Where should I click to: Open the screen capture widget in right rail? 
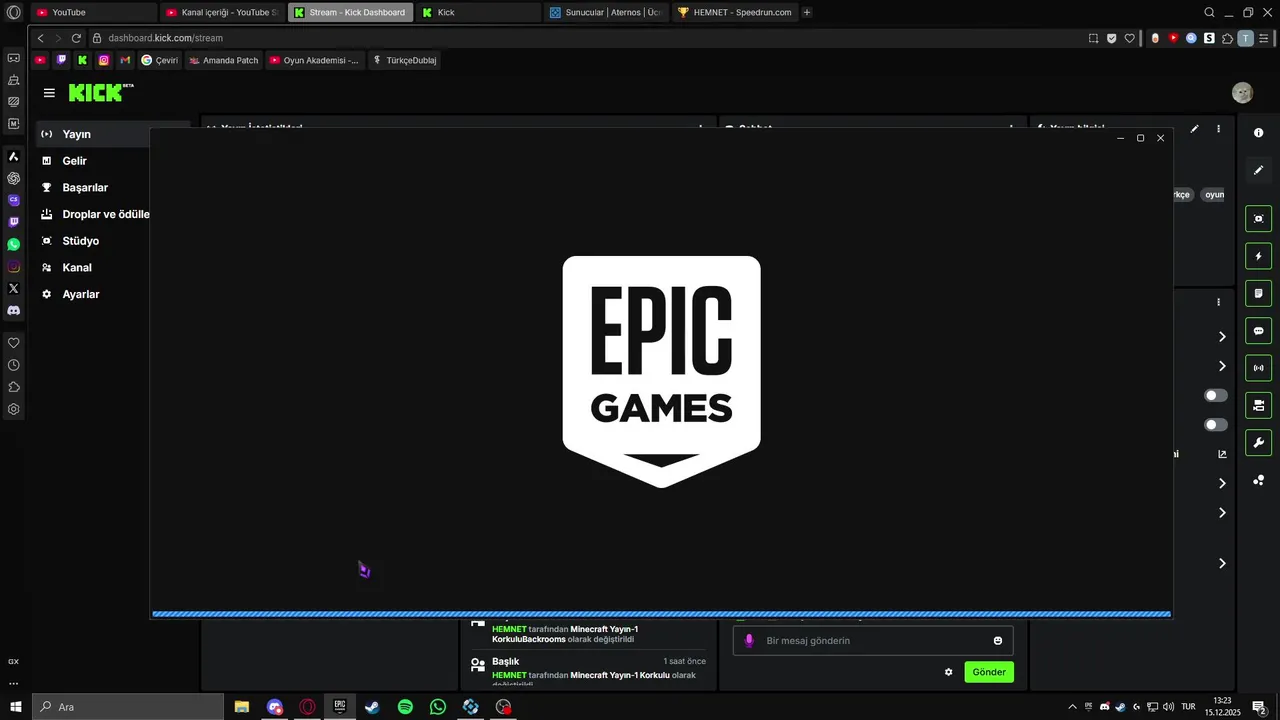click(x=1258, y=219)
